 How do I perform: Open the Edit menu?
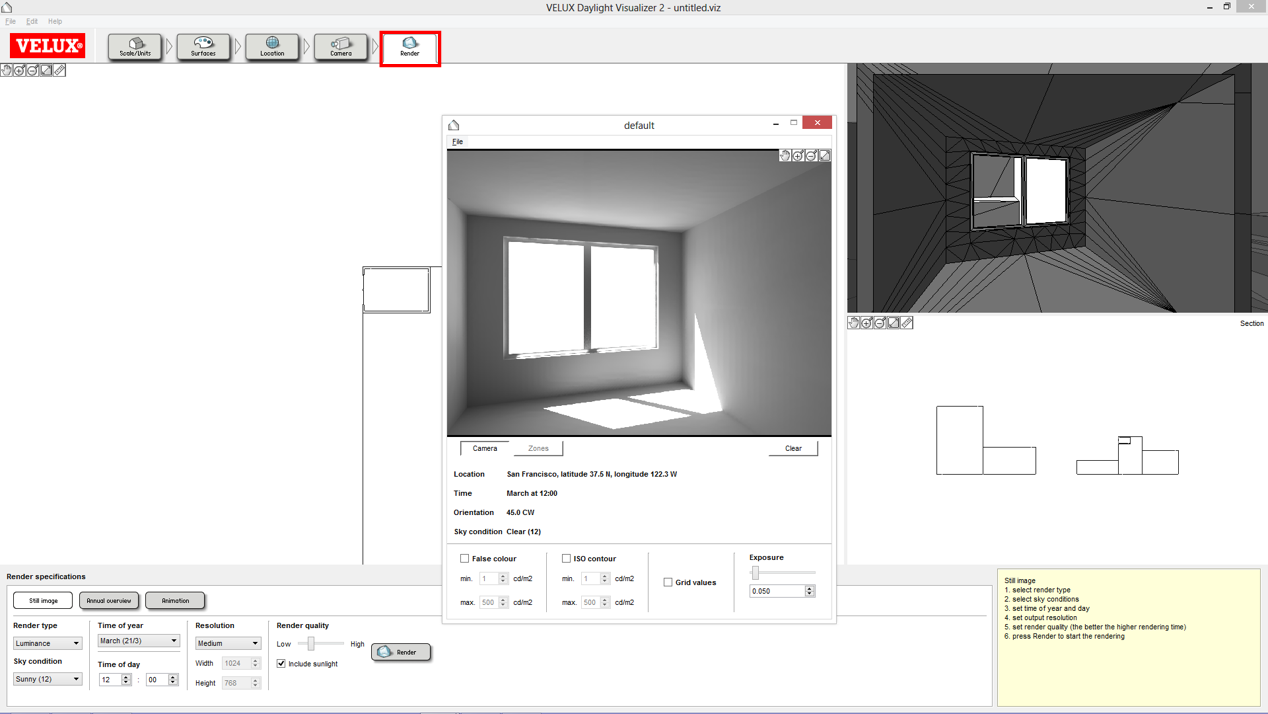click(32, 21)
